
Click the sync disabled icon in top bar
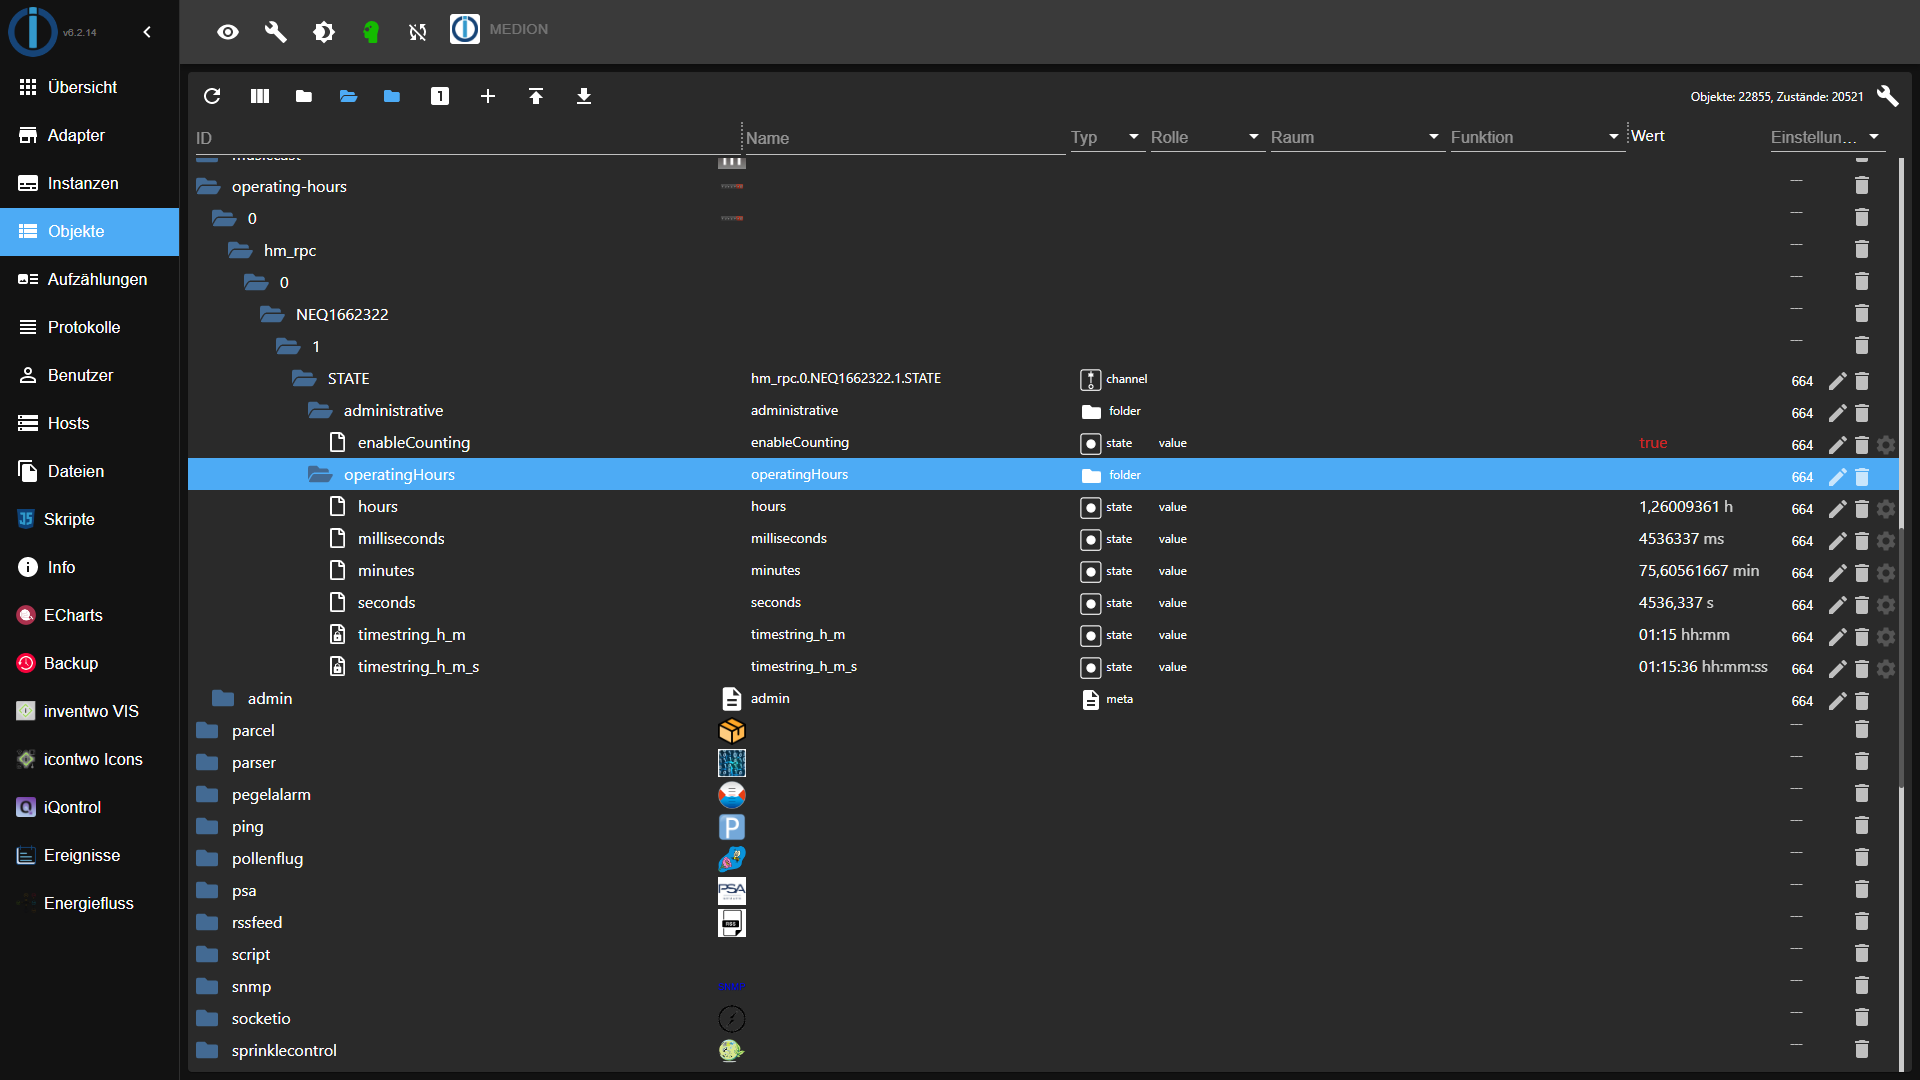[x=418, y=32]
